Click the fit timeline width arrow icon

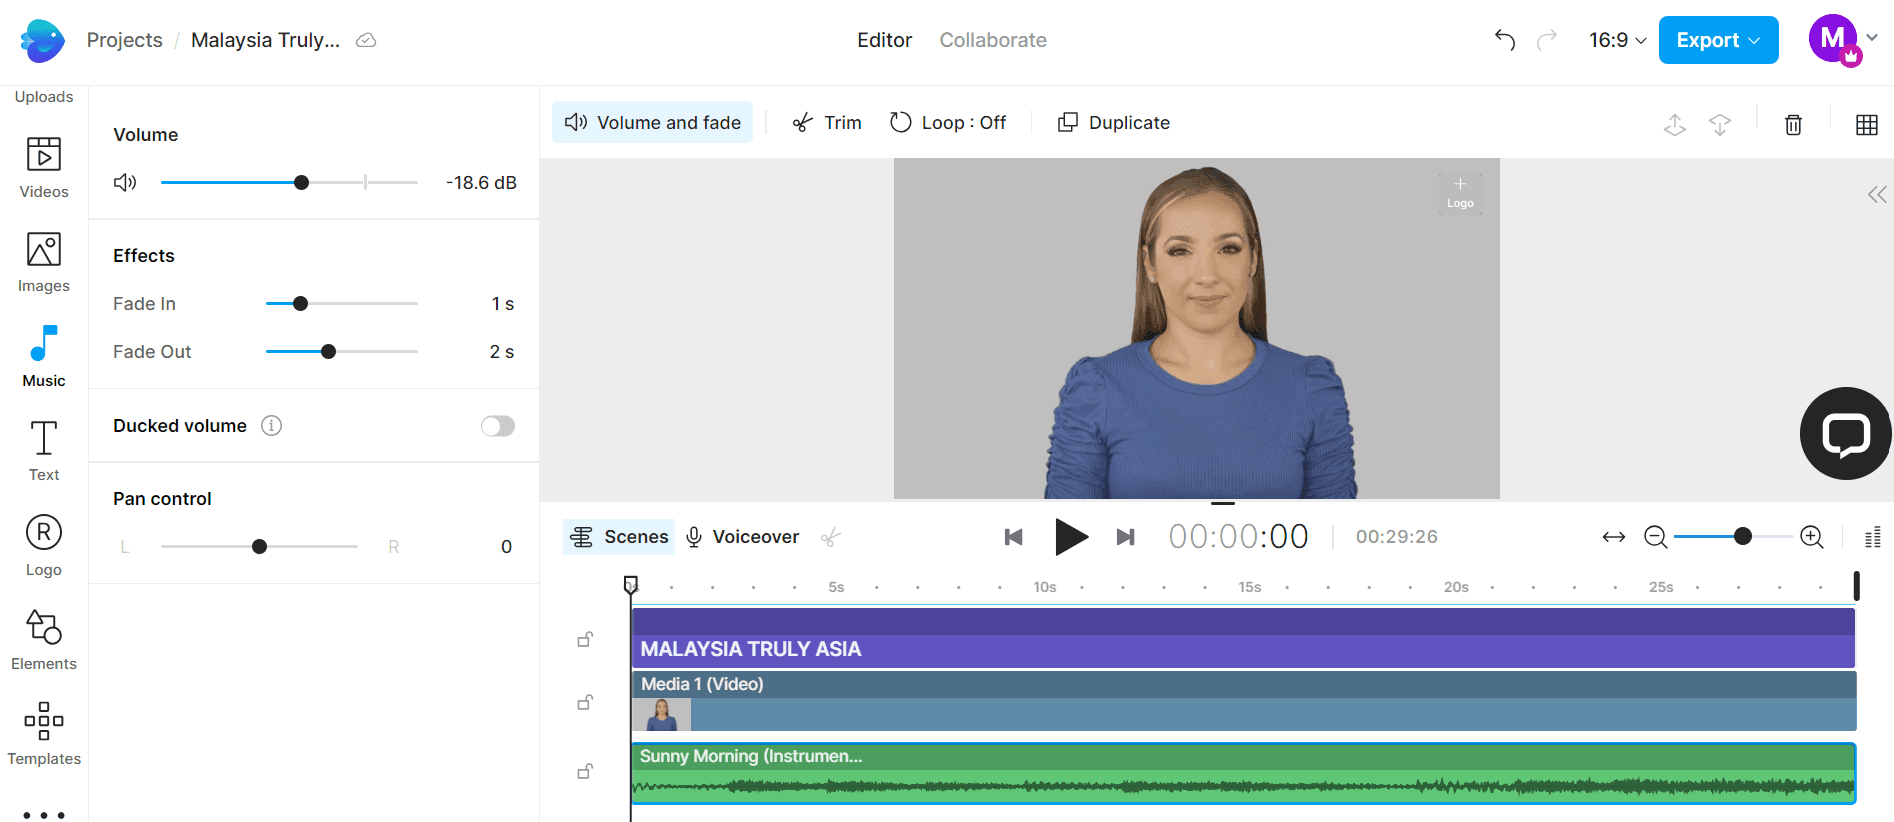tap(1613, 537)
